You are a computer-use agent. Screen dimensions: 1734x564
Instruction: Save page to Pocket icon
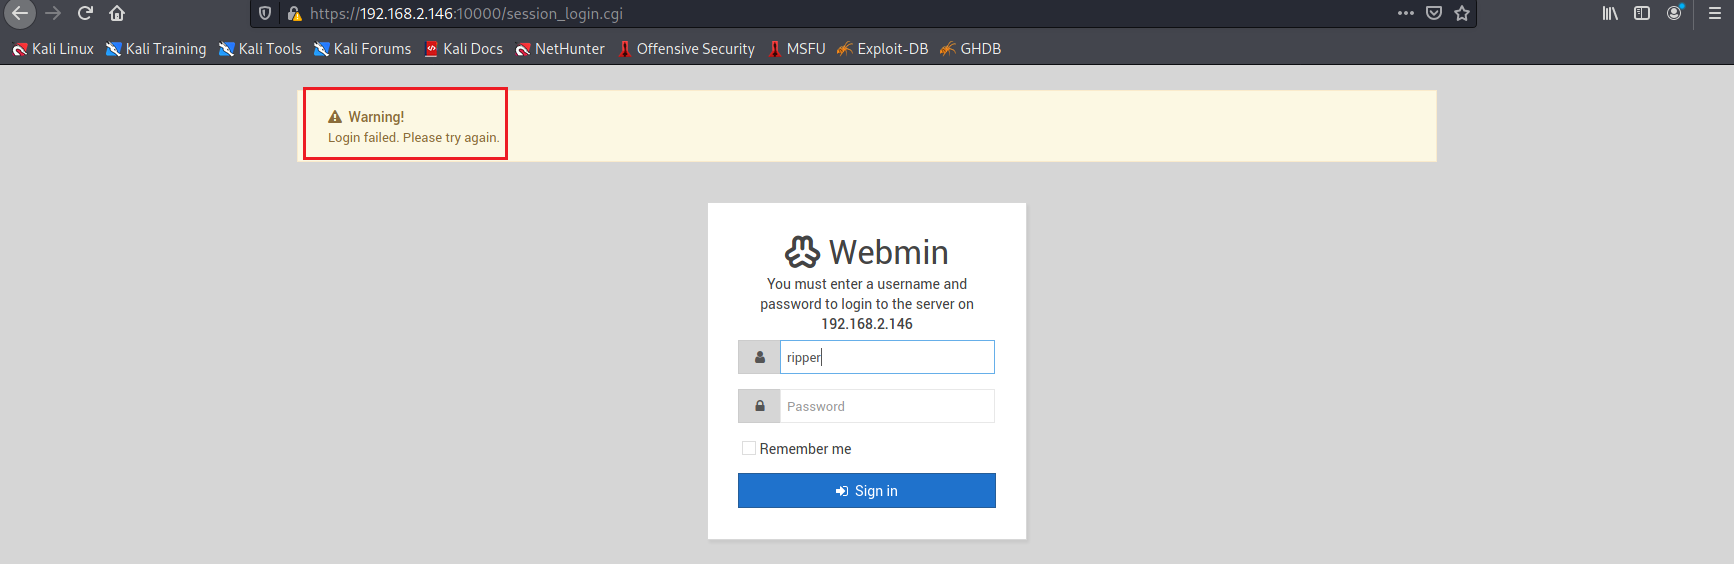tap(1434, 13)
